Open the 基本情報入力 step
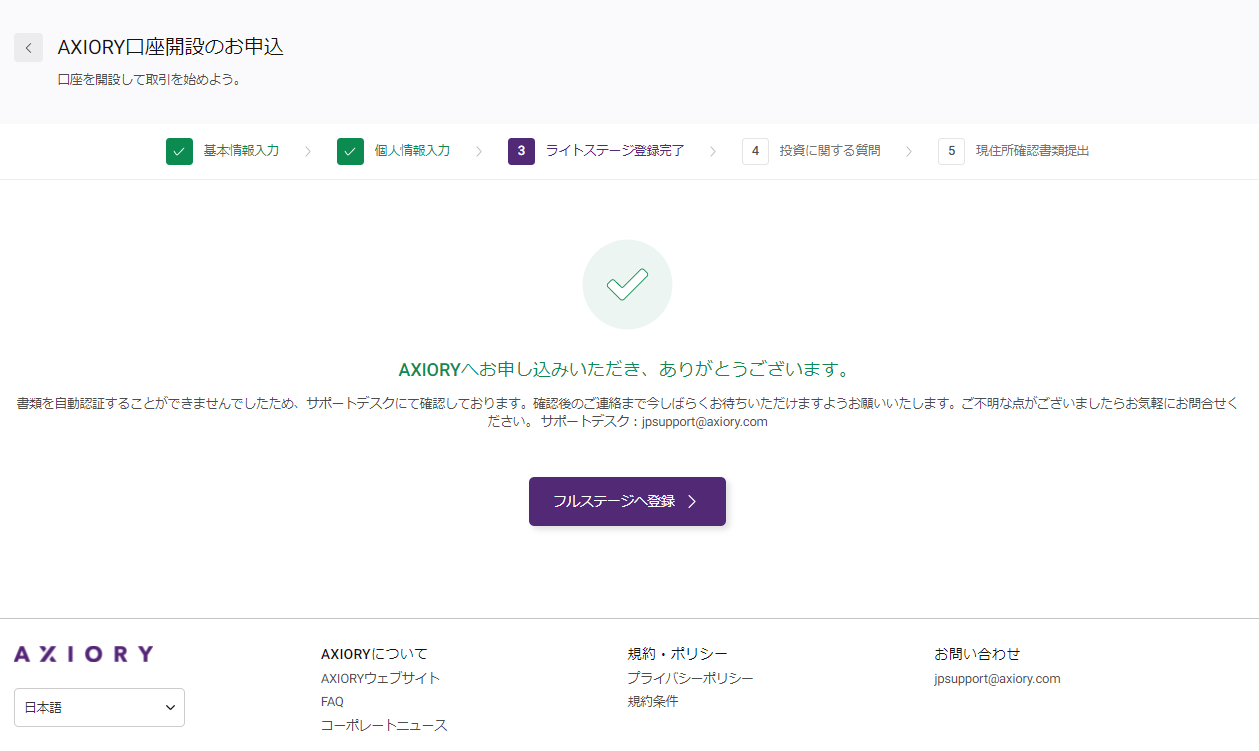Screen dimensions: 1259x751 point(241,151)
